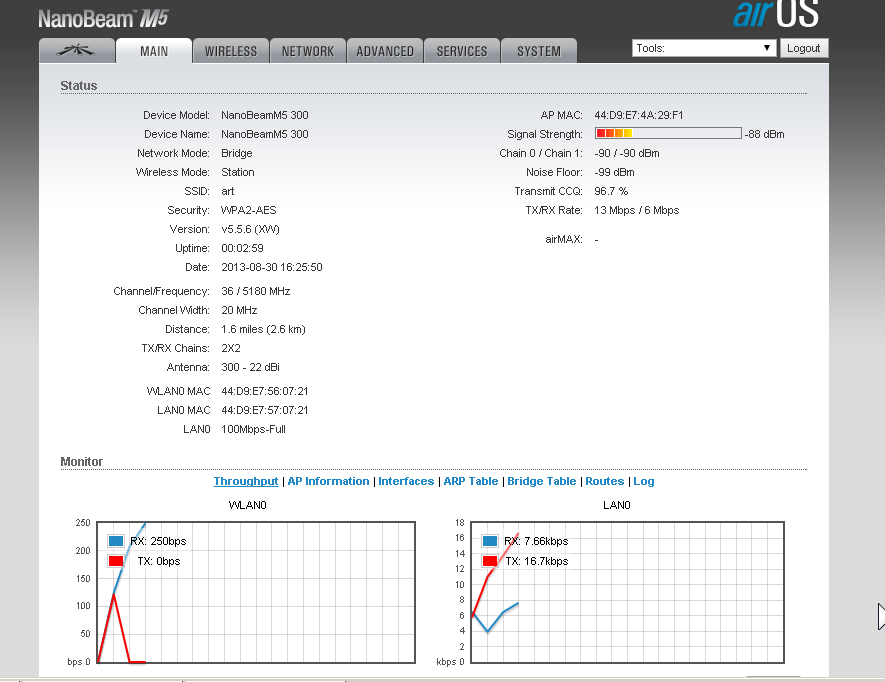Viewport: 885px width, 682px height.
Task: Go to the NETWORK tab
Action: pos(308,51)
